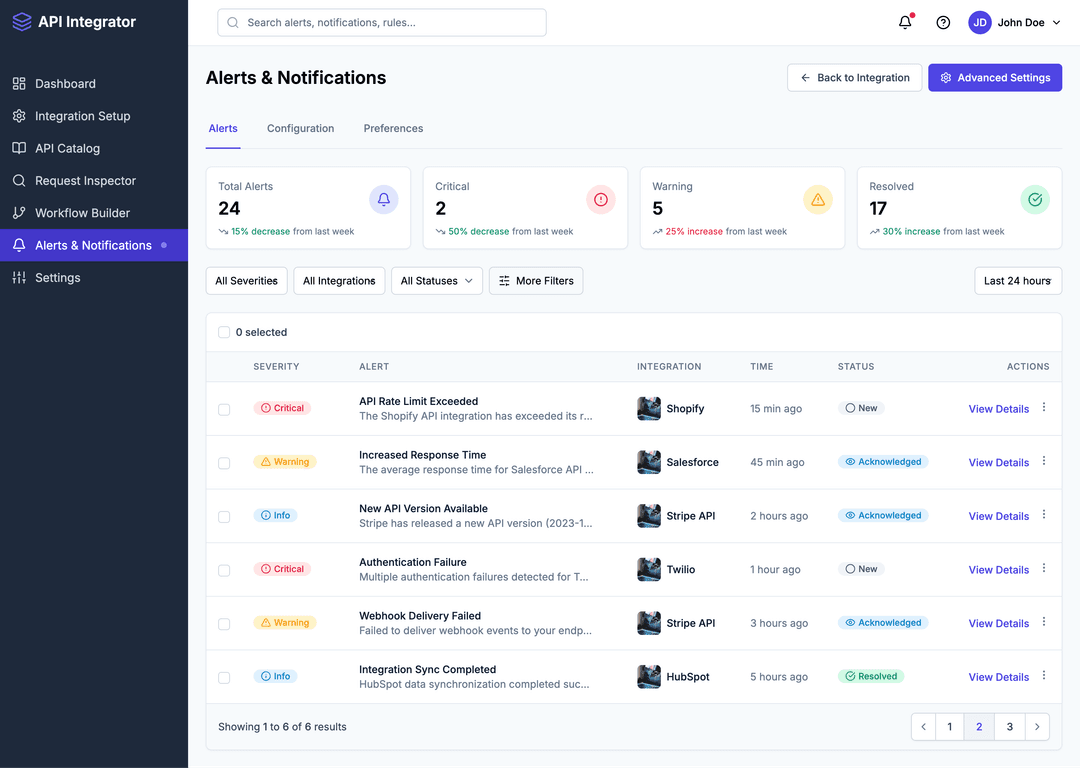Check the API Rate Limit Exceeded alert row

(224, 408)
